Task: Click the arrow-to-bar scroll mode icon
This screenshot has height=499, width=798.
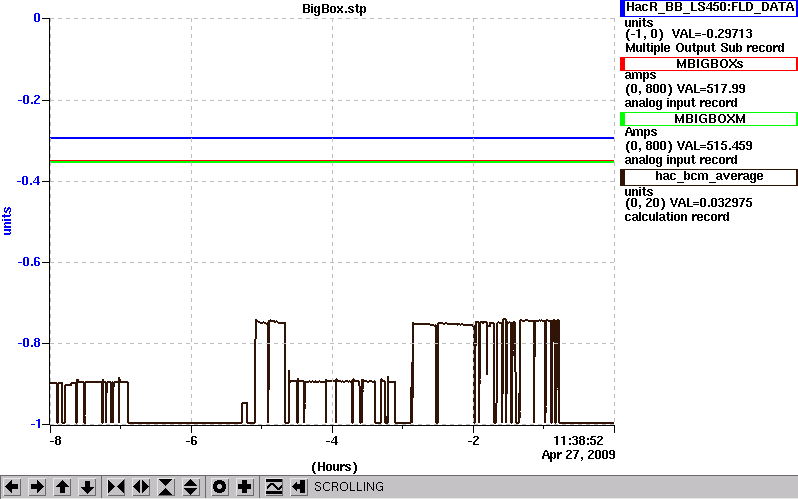Action: pos(299,487)
